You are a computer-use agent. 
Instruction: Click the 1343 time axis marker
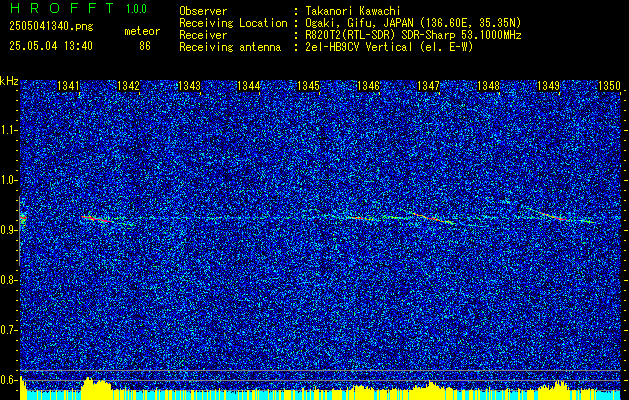pos(189,86)
